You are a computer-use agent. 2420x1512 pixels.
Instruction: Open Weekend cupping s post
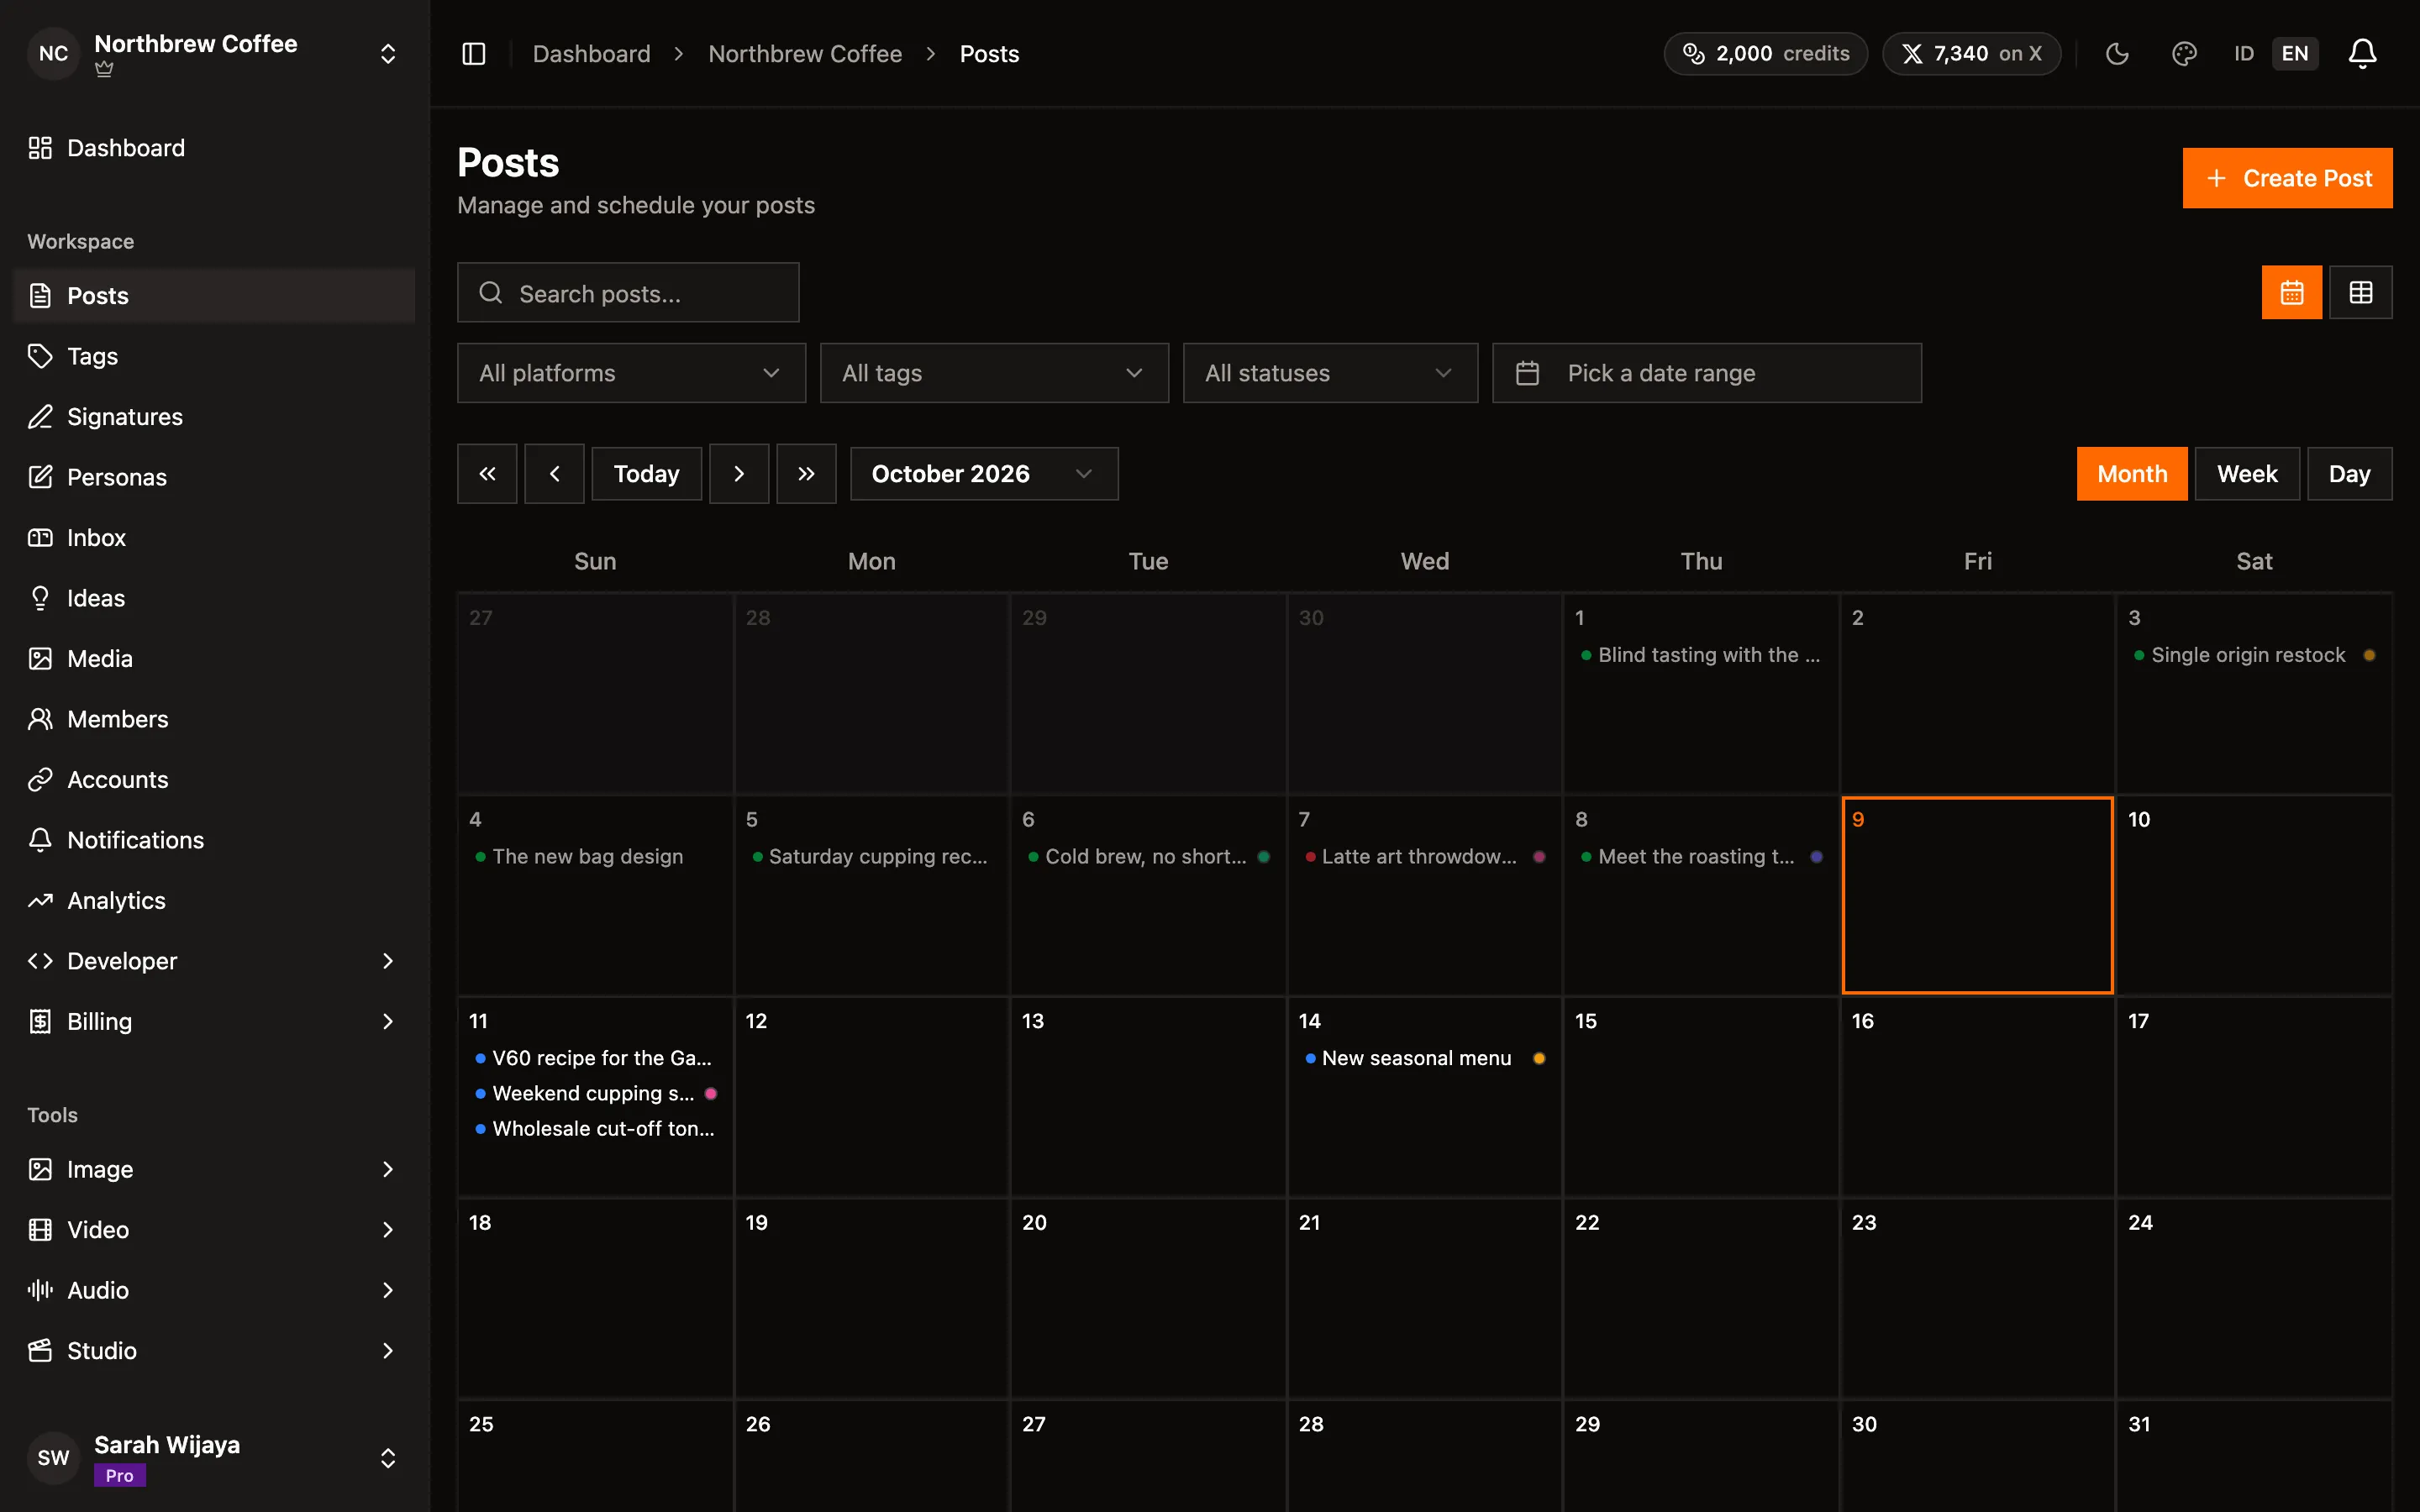tap(595, 1093)
